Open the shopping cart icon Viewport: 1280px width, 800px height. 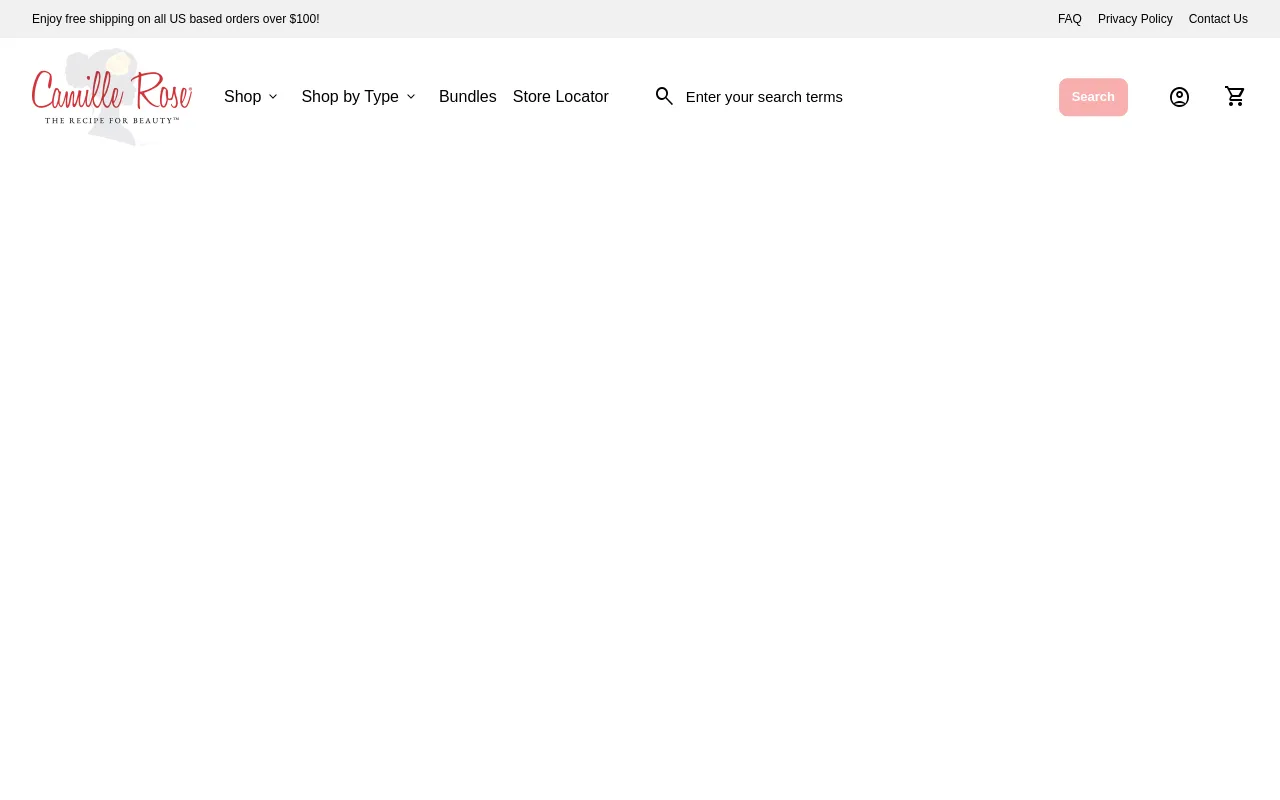tap(1235, 97)
